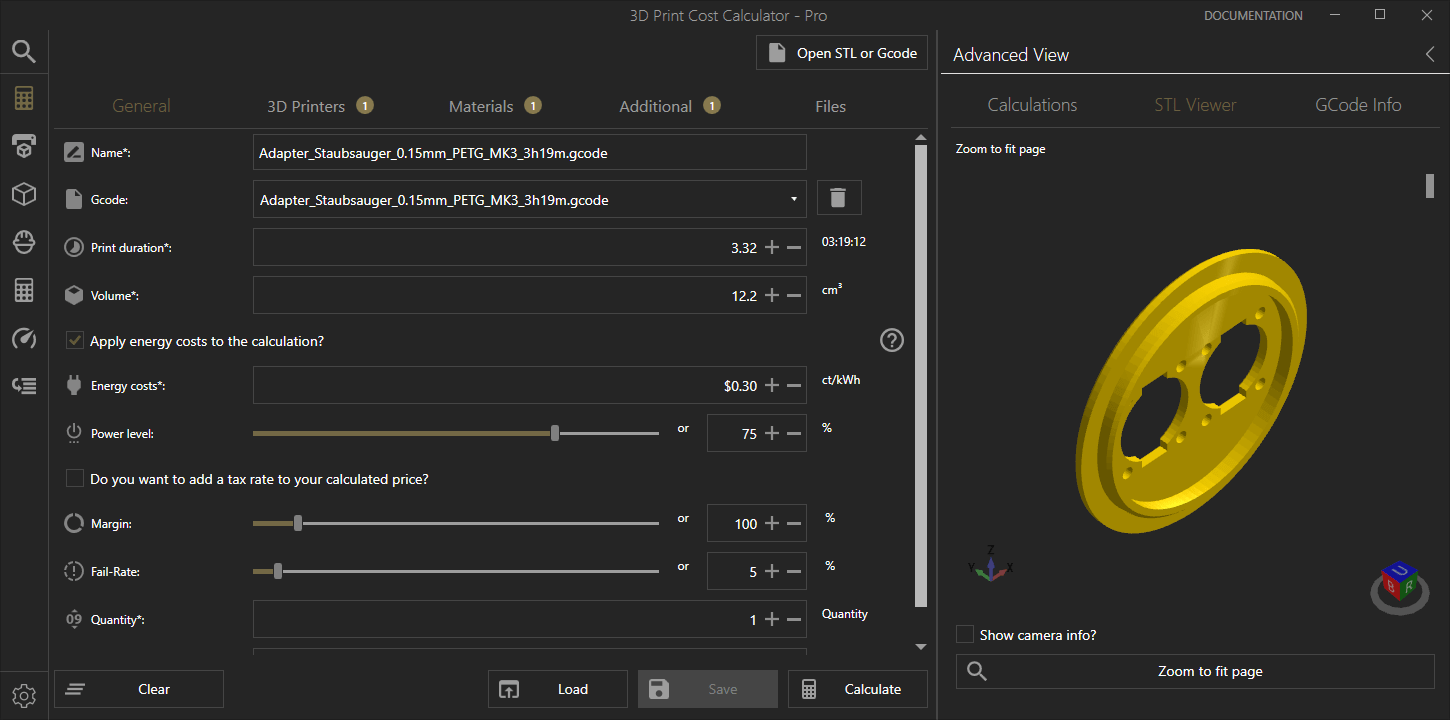Open the 3D printer icon in sidebar

pos(24,146)
